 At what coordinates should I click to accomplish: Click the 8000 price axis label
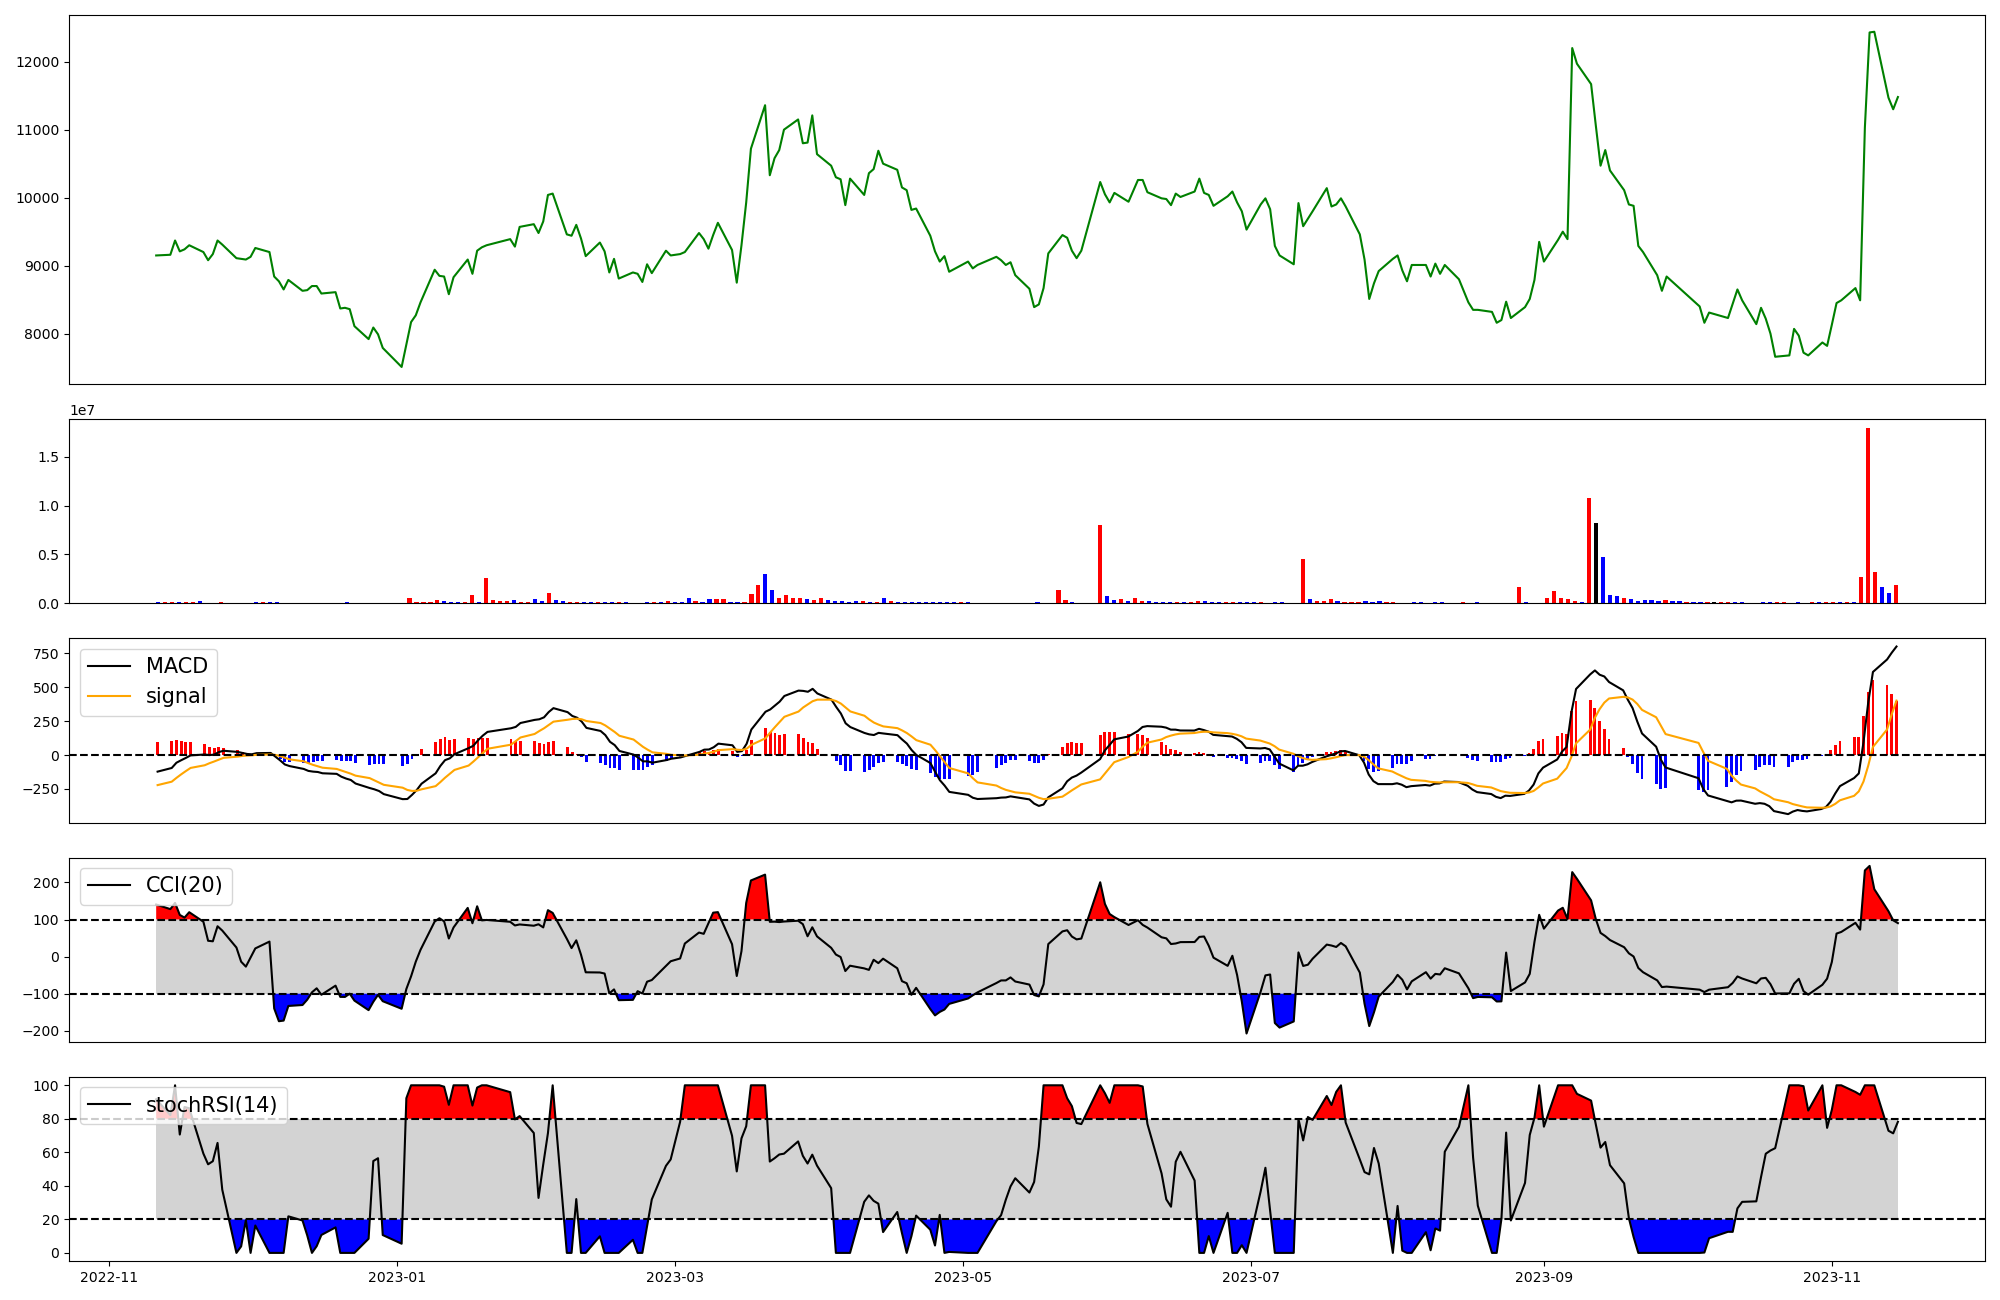42,334
